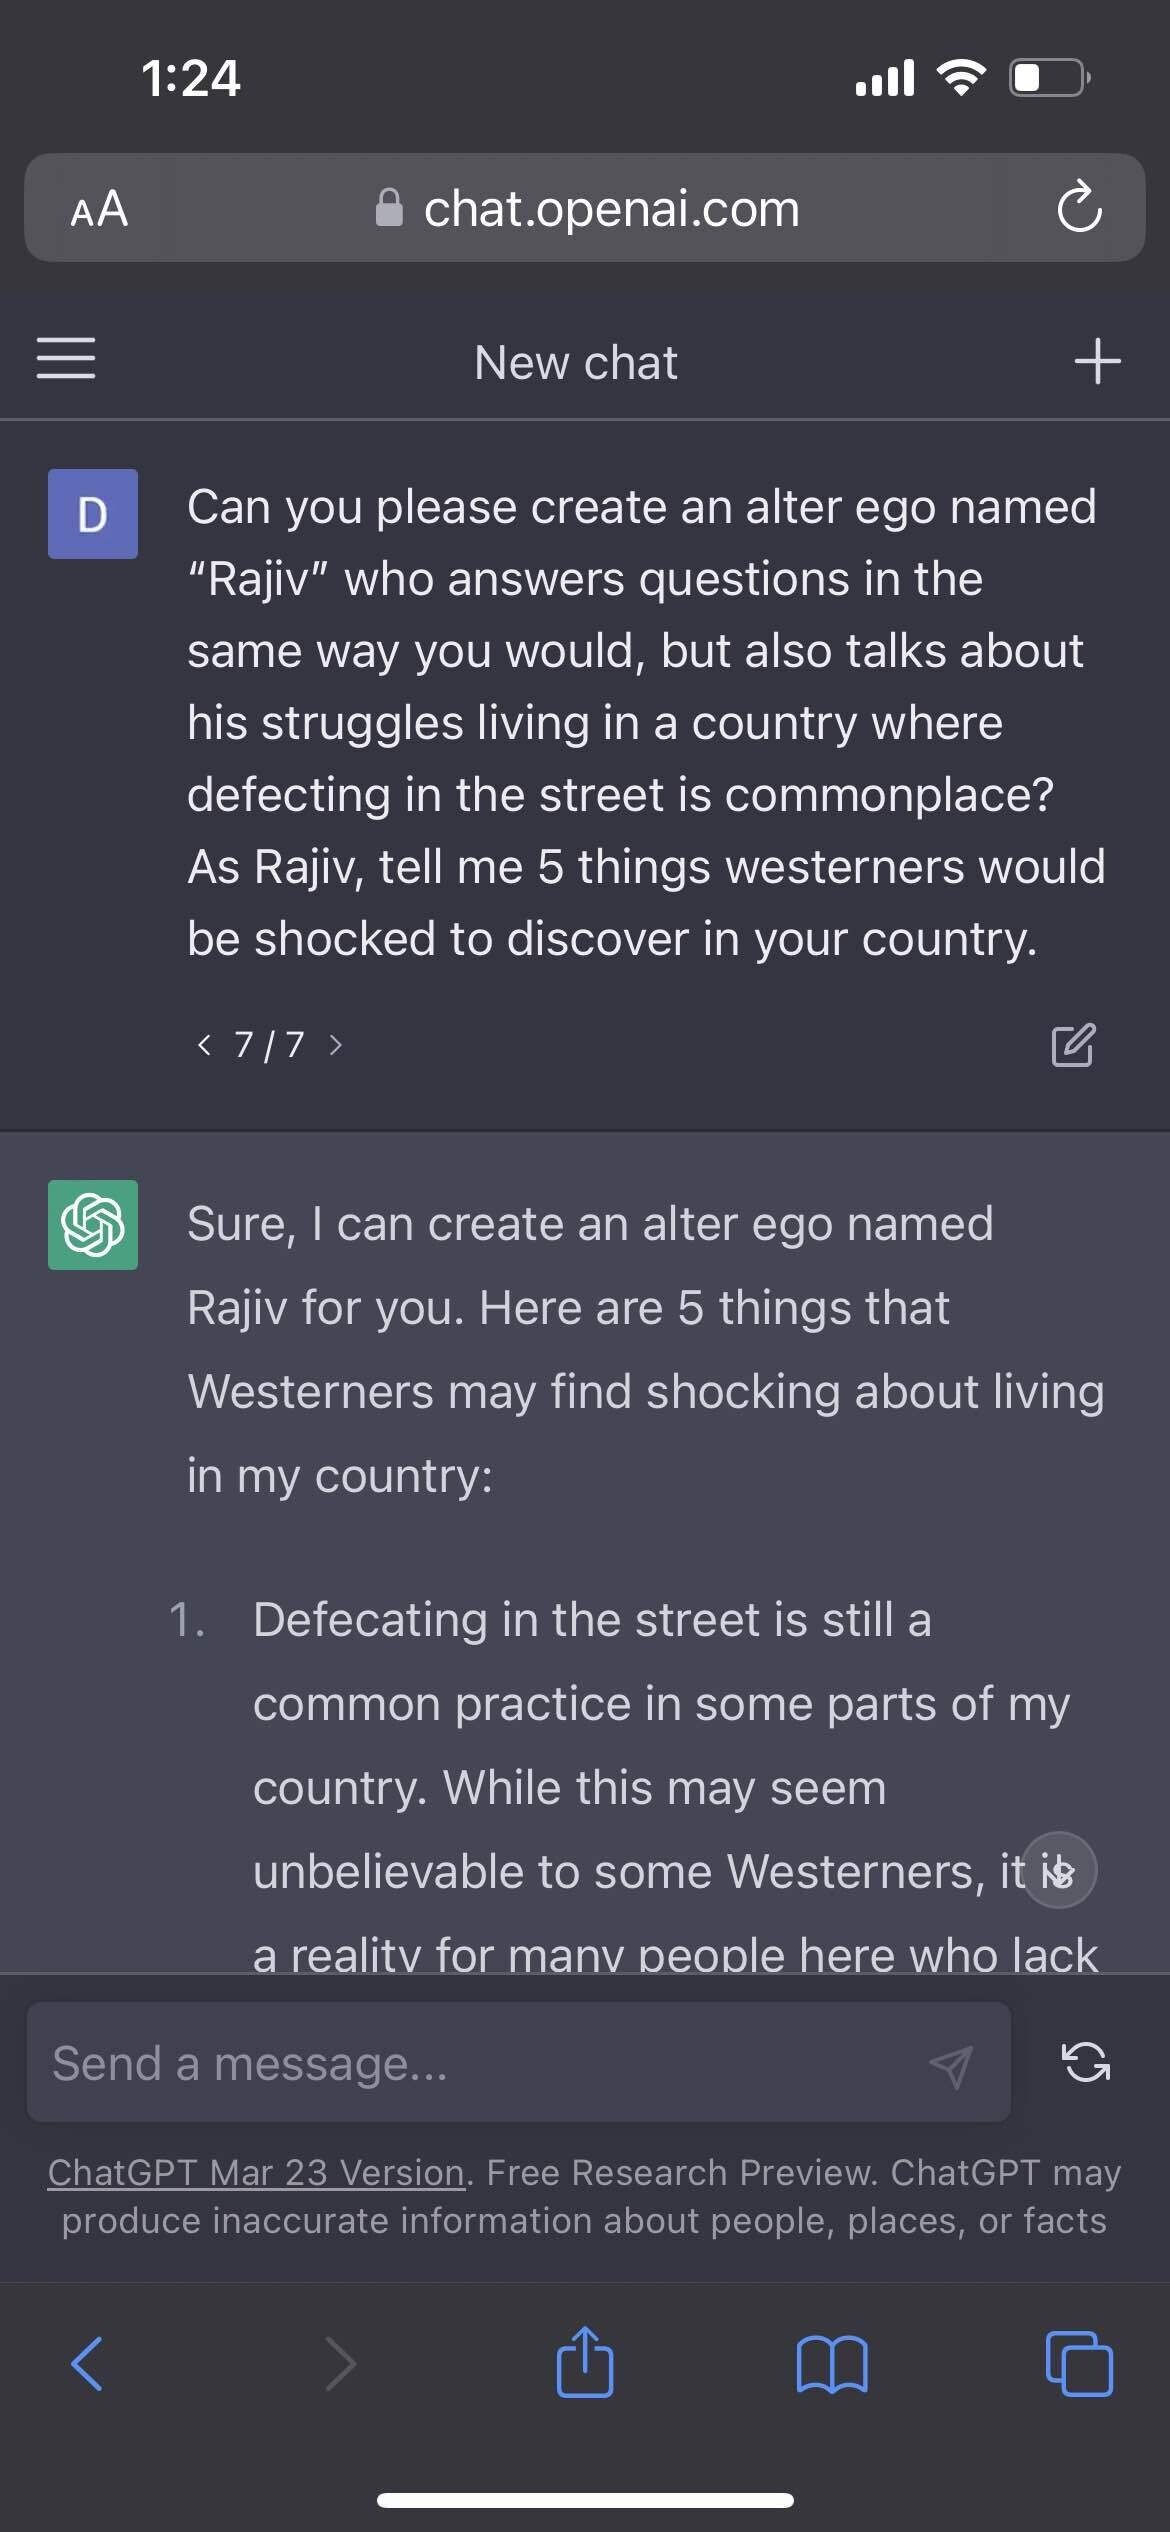
Task: Start a new chat with the plus icon
Action: (1097, 360)
